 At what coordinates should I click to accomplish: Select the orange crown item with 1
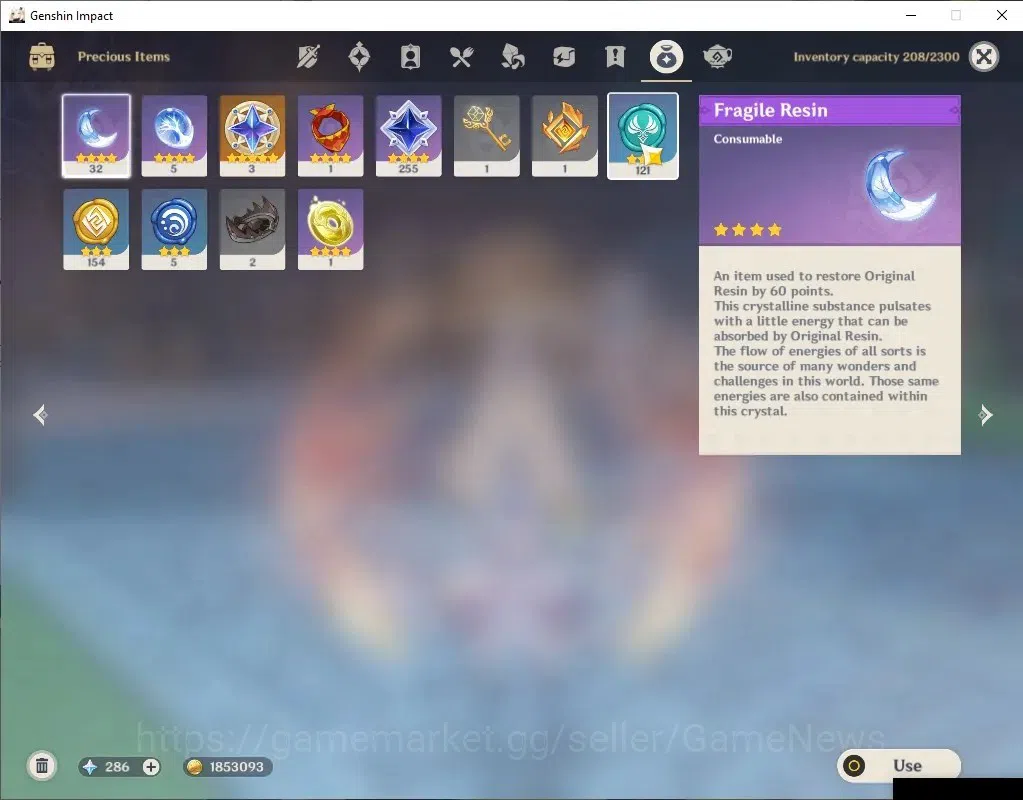tap(565, 136)
